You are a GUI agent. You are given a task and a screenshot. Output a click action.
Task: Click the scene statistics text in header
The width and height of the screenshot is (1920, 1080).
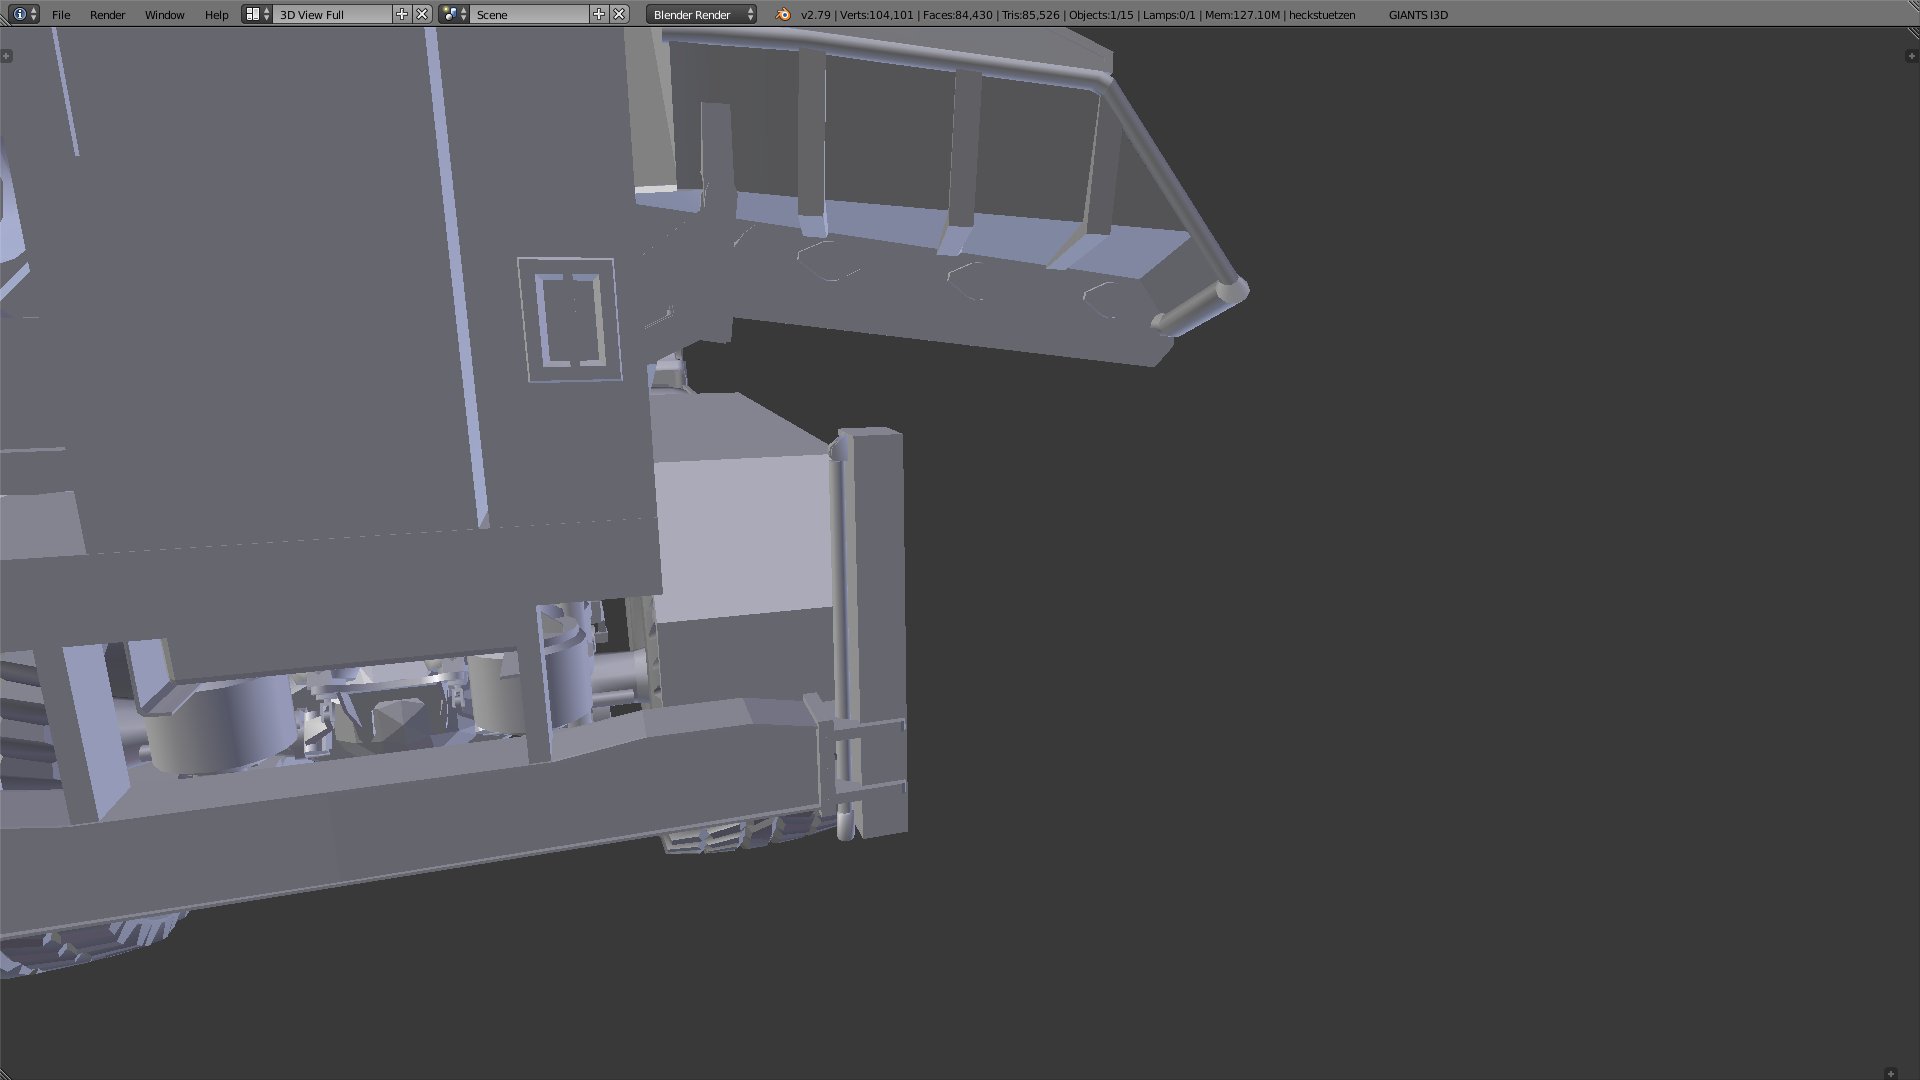[x=1077, y=15]
